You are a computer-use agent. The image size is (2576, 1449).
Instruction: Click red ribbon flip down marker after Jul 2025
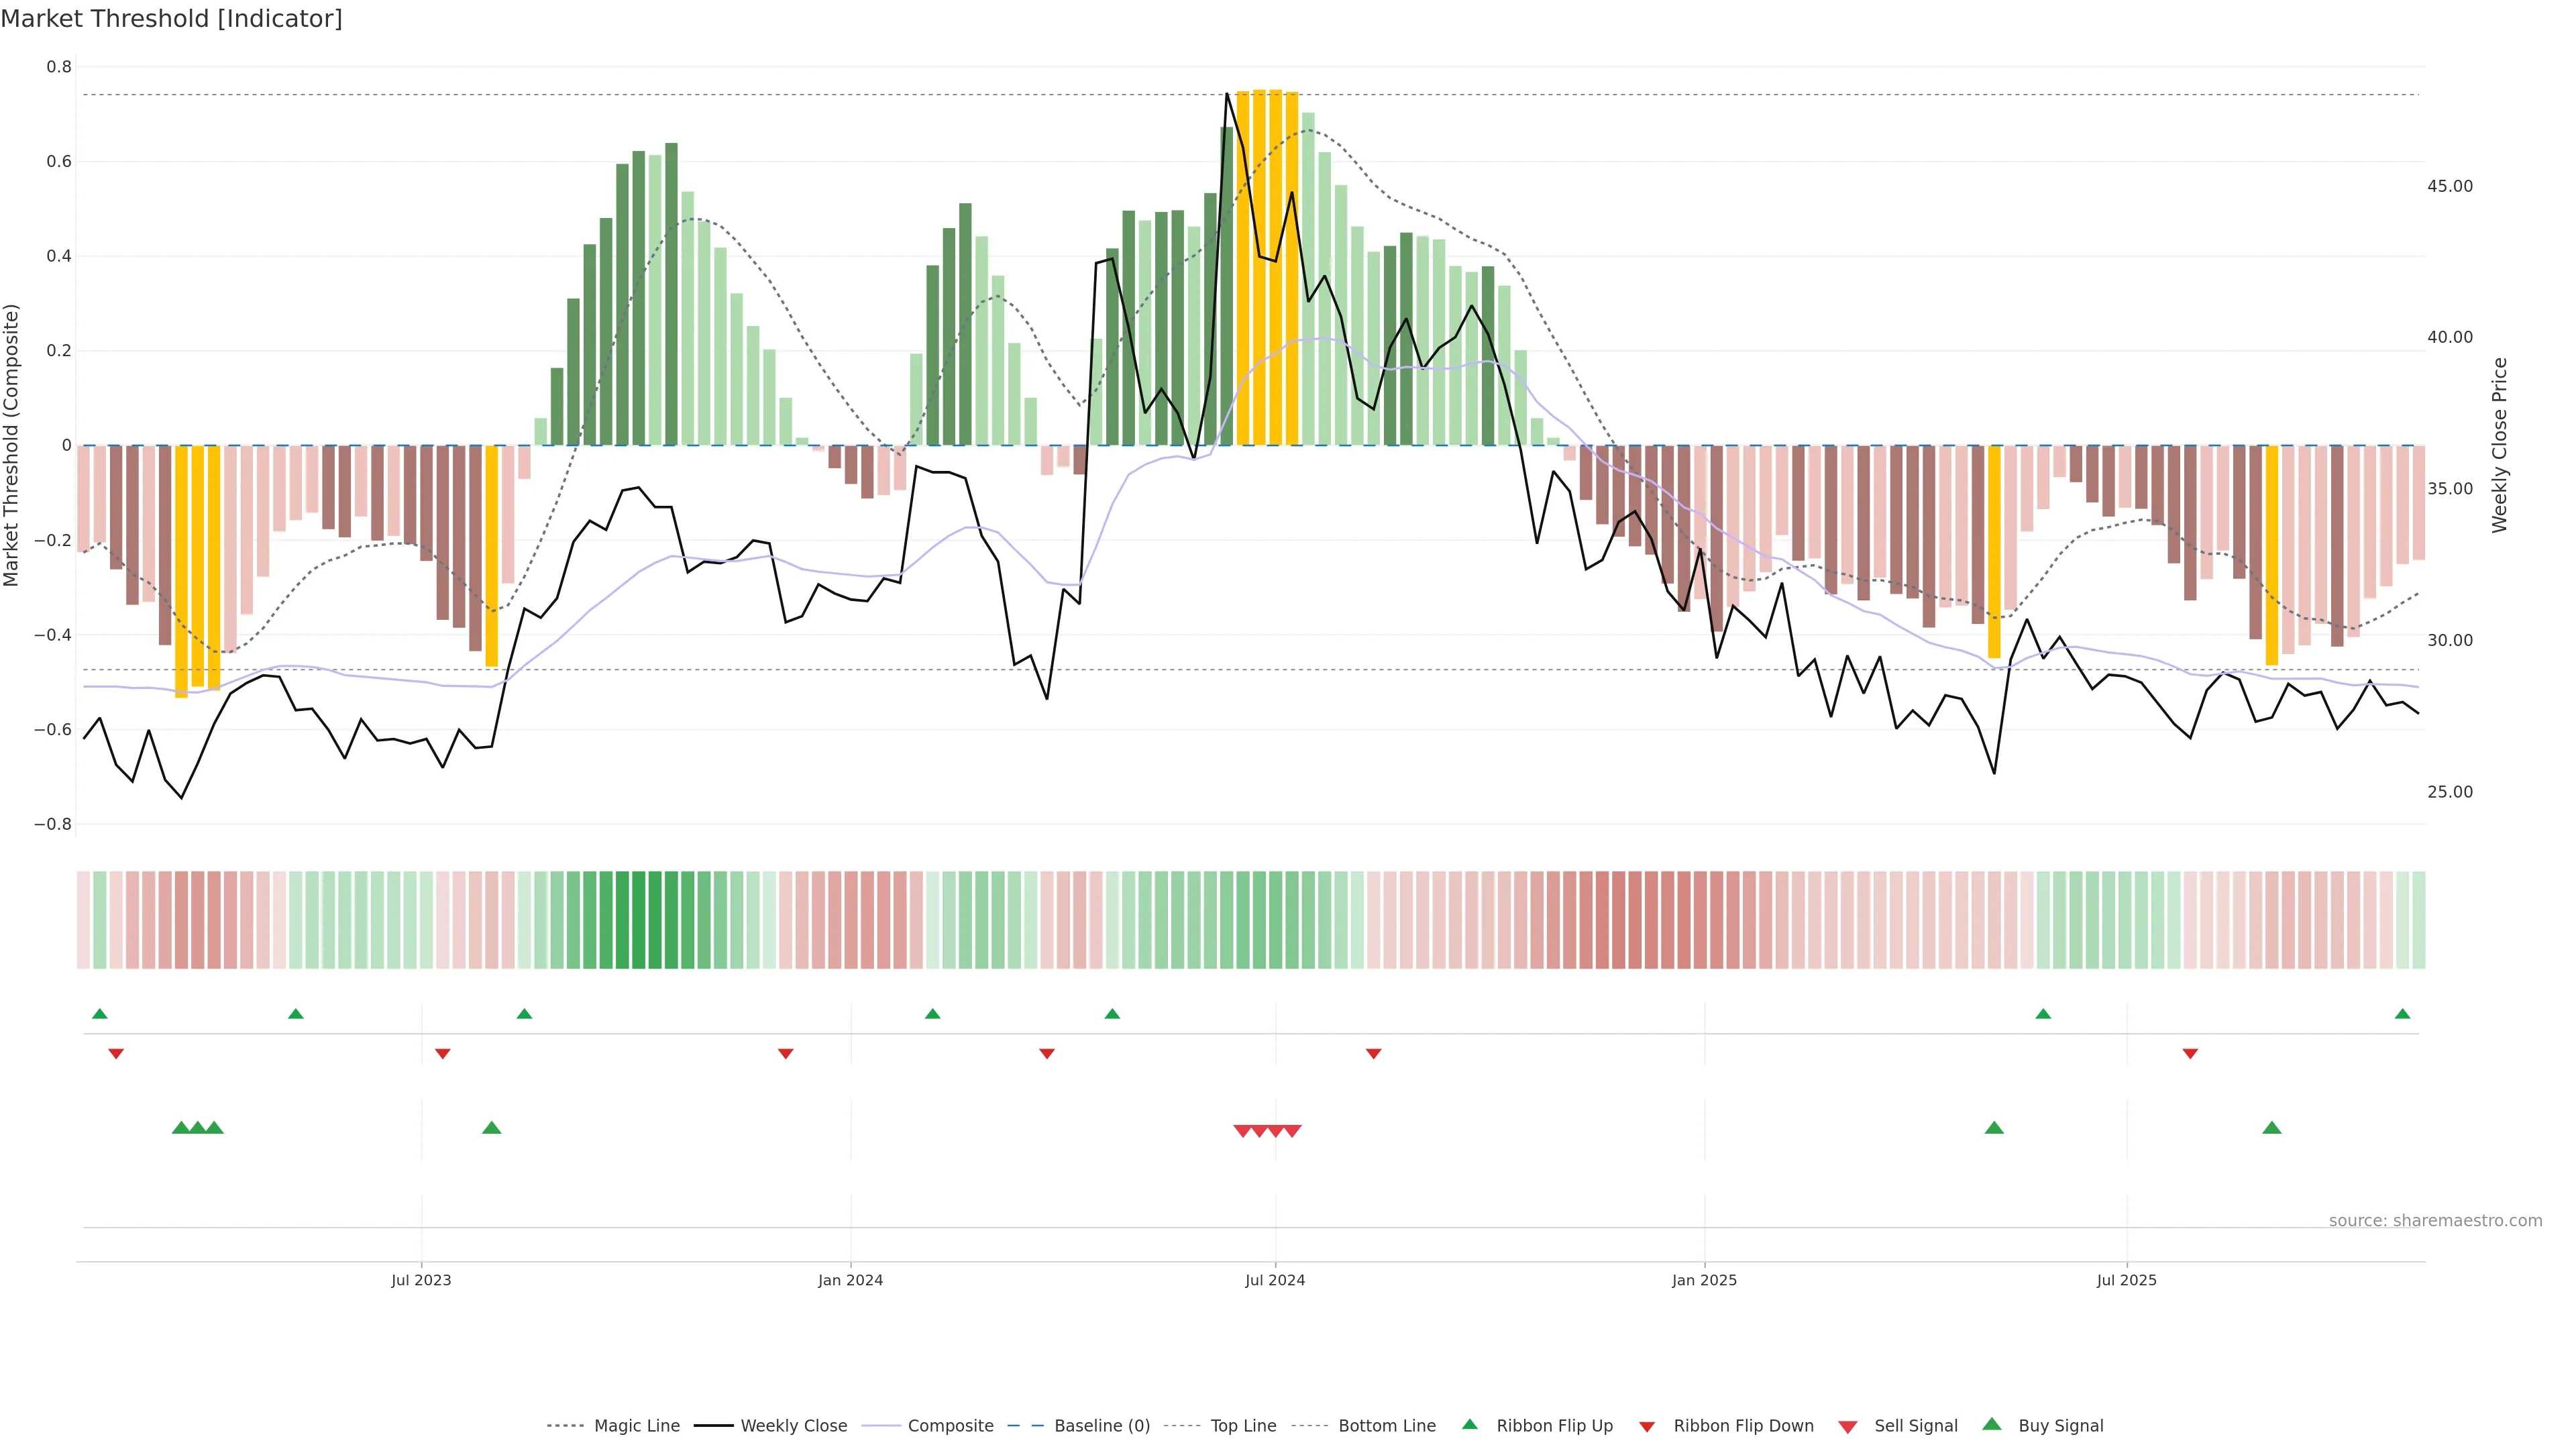(x=2190, y=1053)
